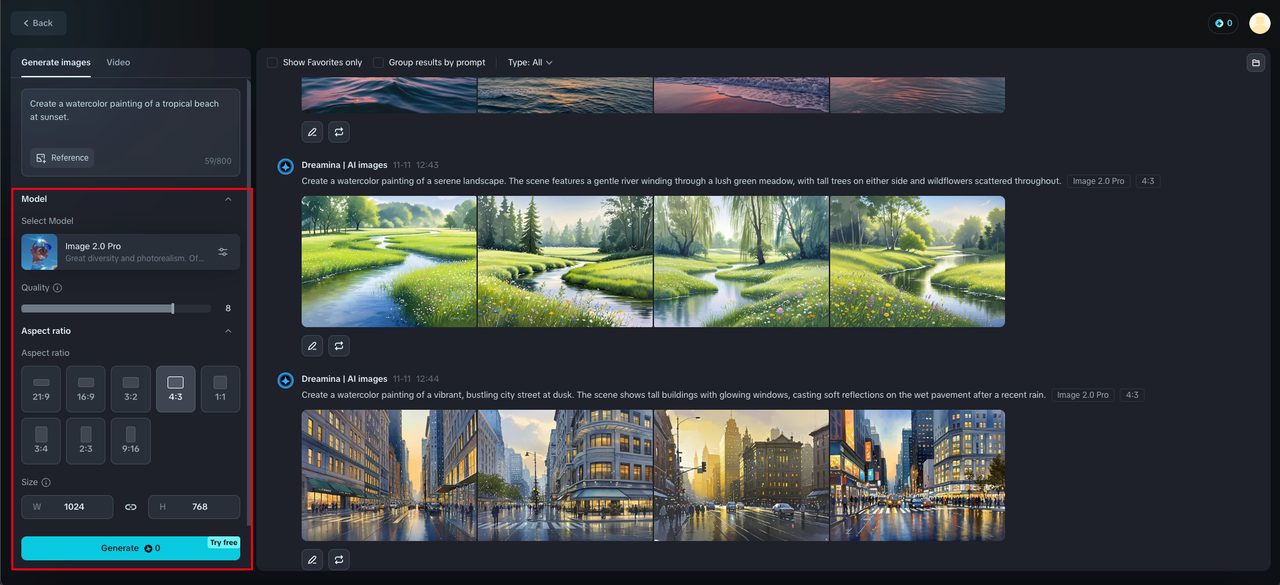Click 4:3 tag on landscape prompt
The image size is (1280, 585).
(x=1148, y=181)
